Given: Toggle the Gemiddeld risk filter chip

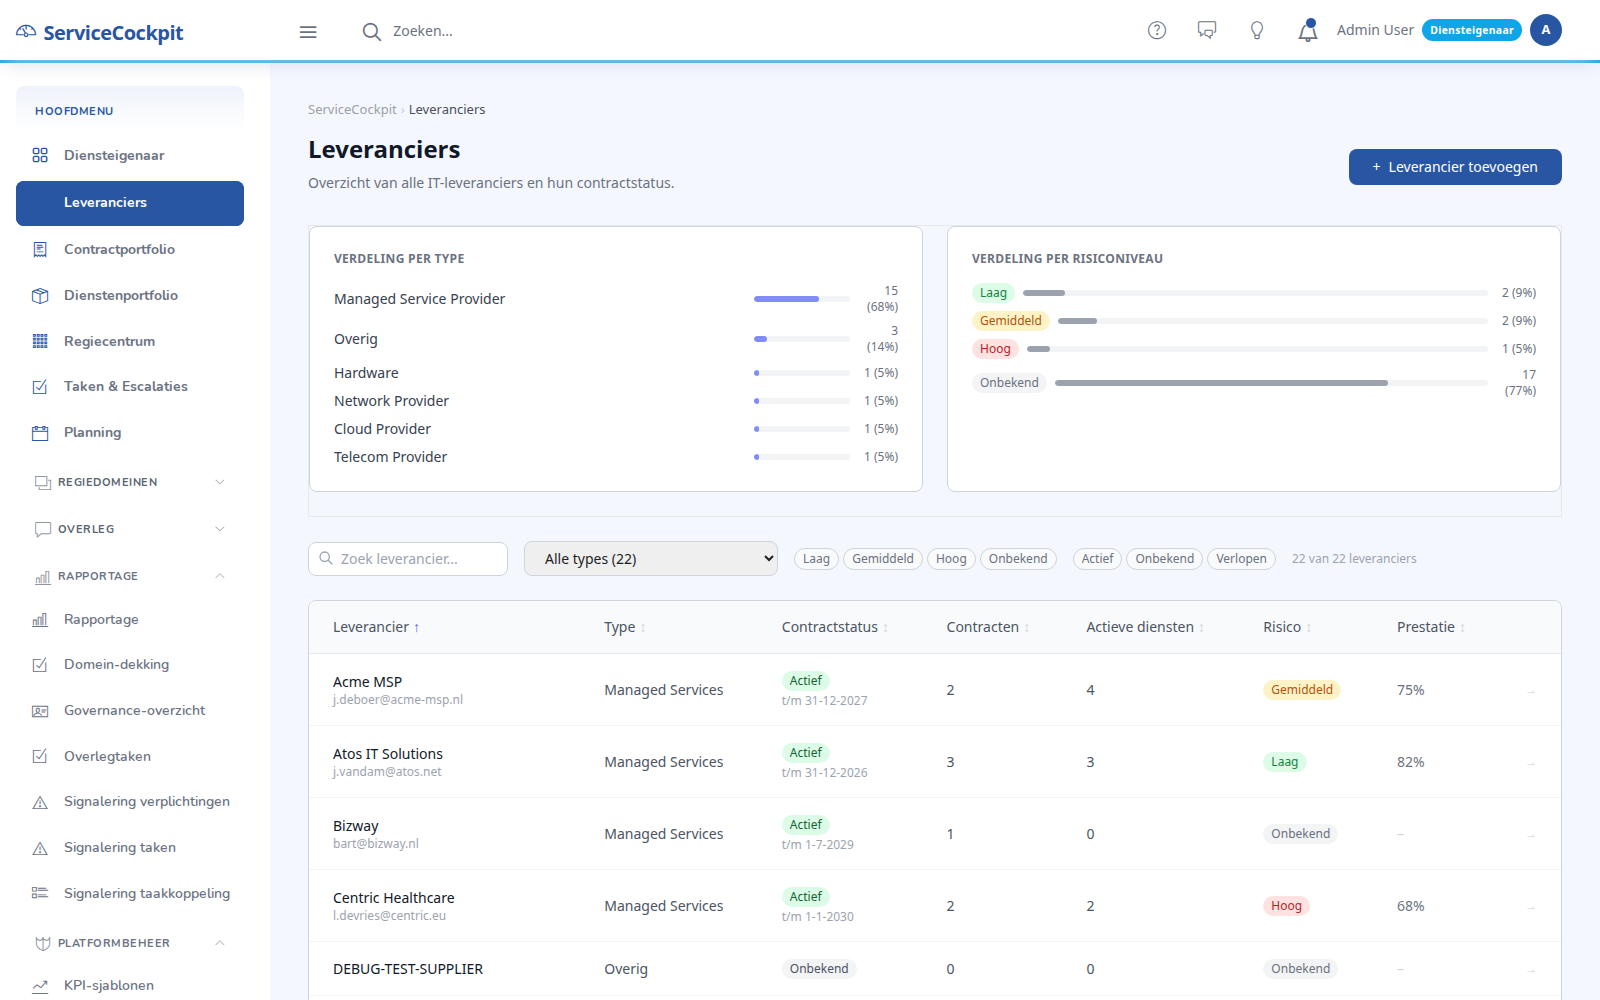Looking at the screenshot, I should pos(883,559).
